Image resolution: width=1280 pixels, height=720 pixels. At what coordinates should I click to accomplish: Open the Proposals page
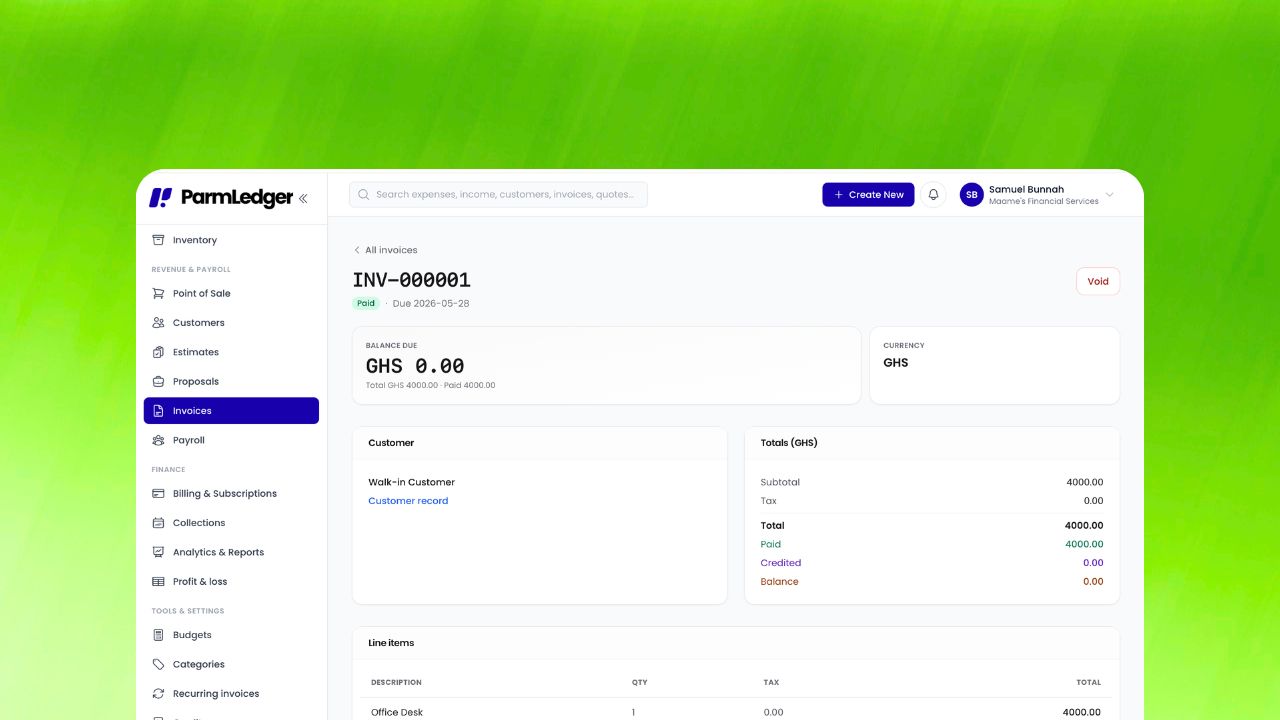pos(232,381)
